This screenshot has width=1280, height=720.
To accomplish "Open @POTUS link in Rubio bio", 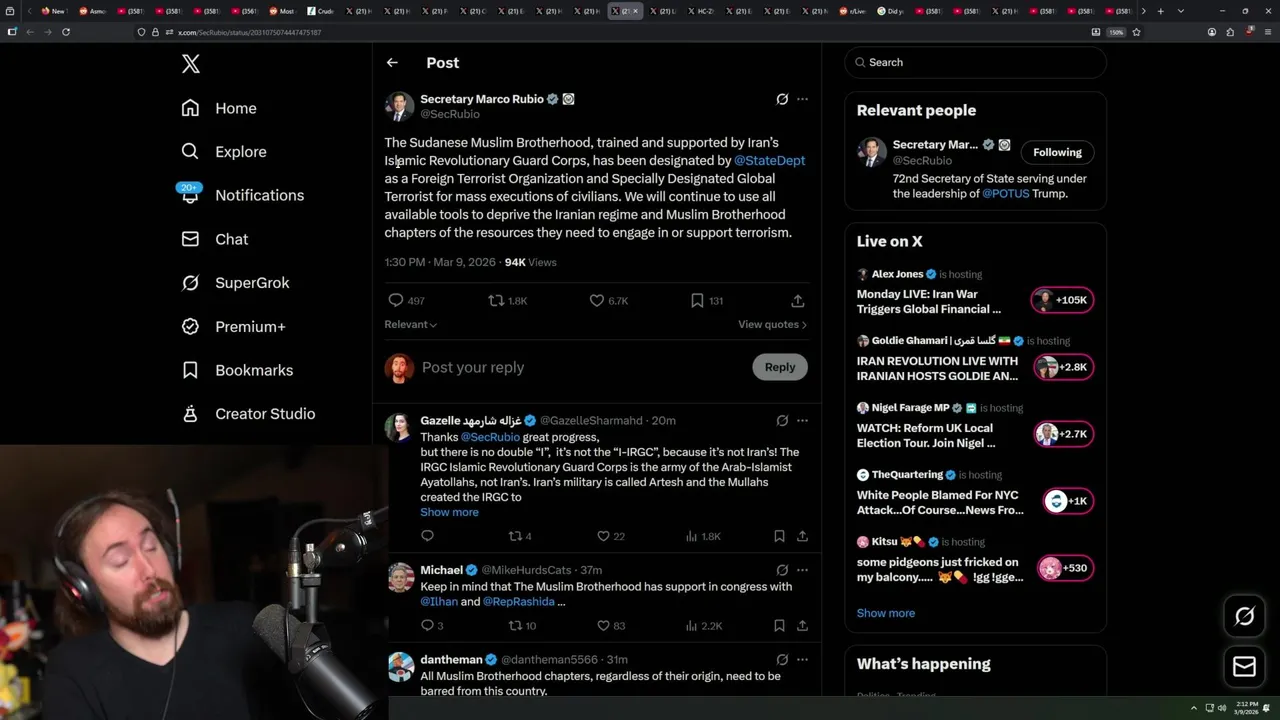I will pyautogui.click(x=1005, y=193).
